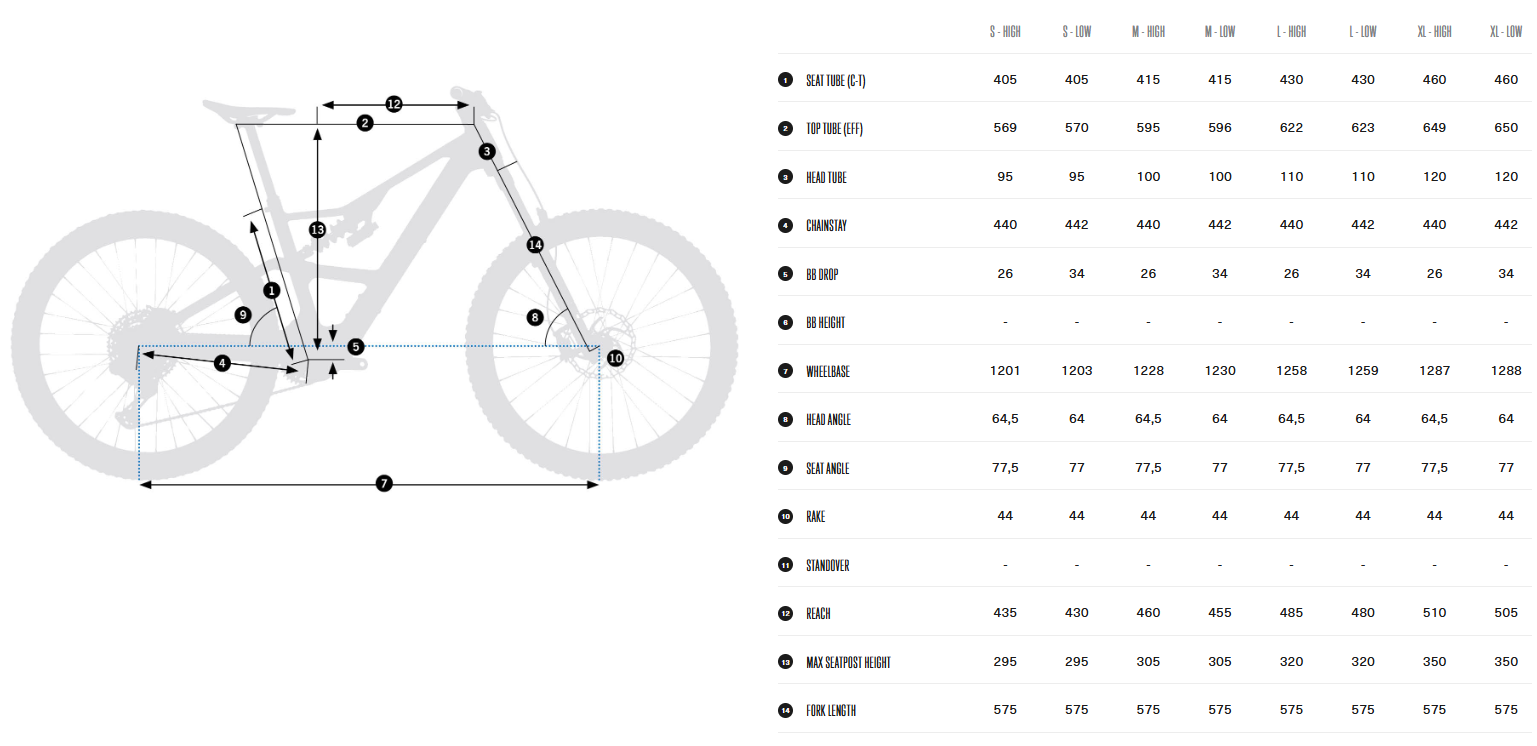Click marker 10 at the front wheel axle

615,357
